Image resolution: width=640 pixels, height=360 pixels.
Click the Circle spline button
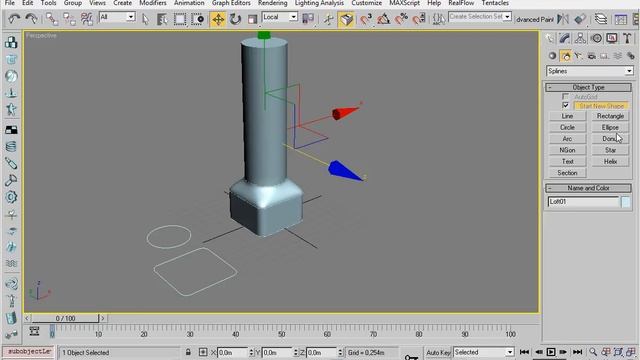click(567, 127)
